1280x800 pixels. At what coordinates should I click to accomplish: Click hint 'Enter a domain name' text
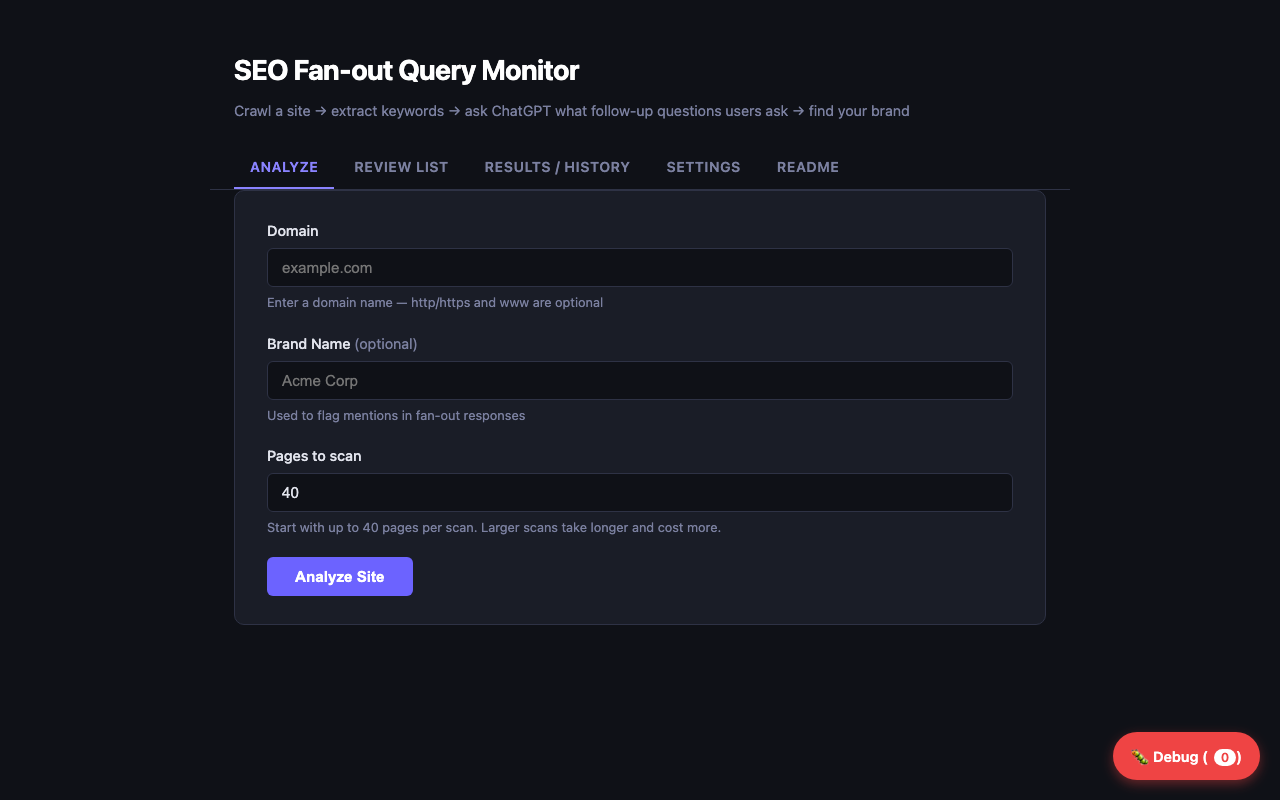[435, 302]
